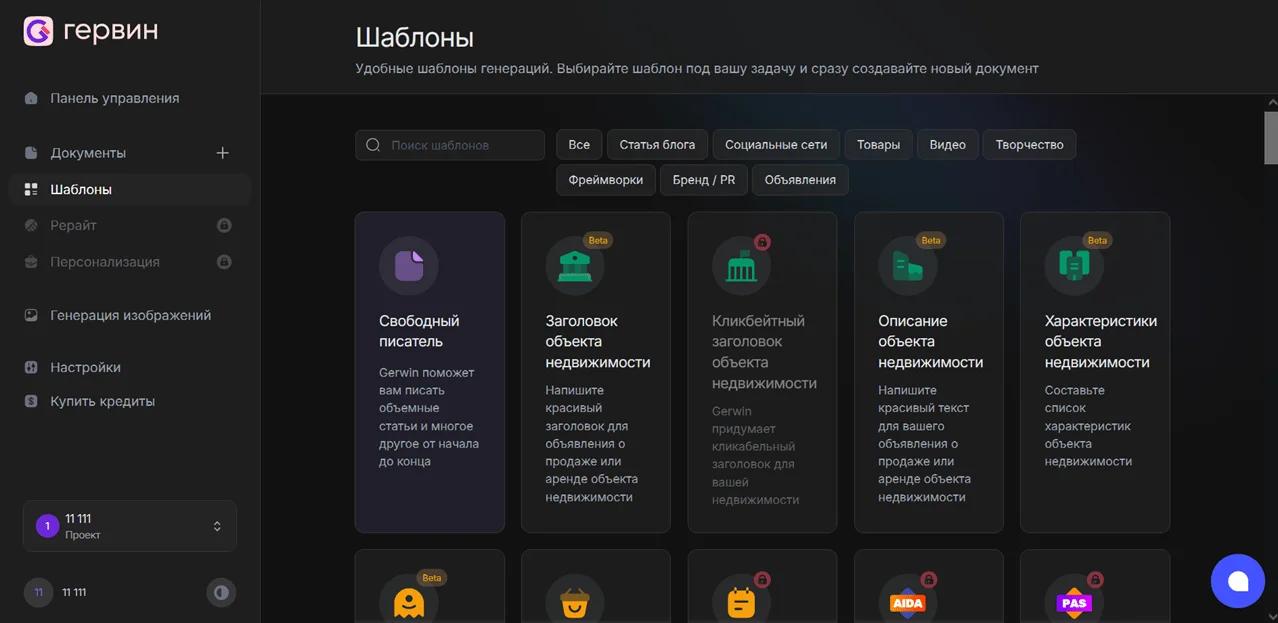Open the chat support bubble
This screenshot has height=623, width=1278.
pos(1238,581)
